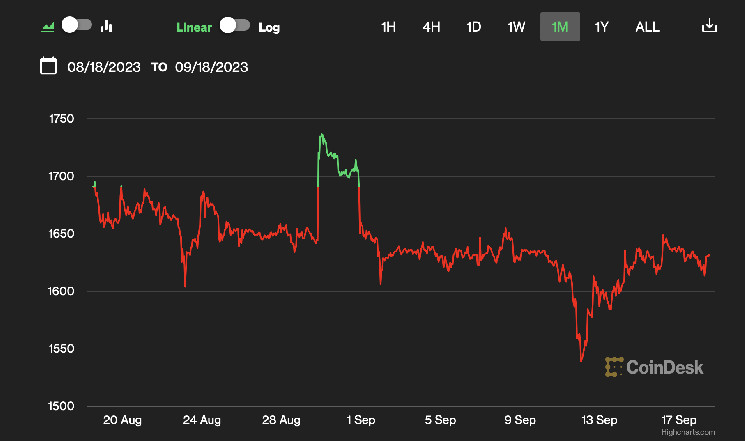Click the area chart icon

[46, 26]
